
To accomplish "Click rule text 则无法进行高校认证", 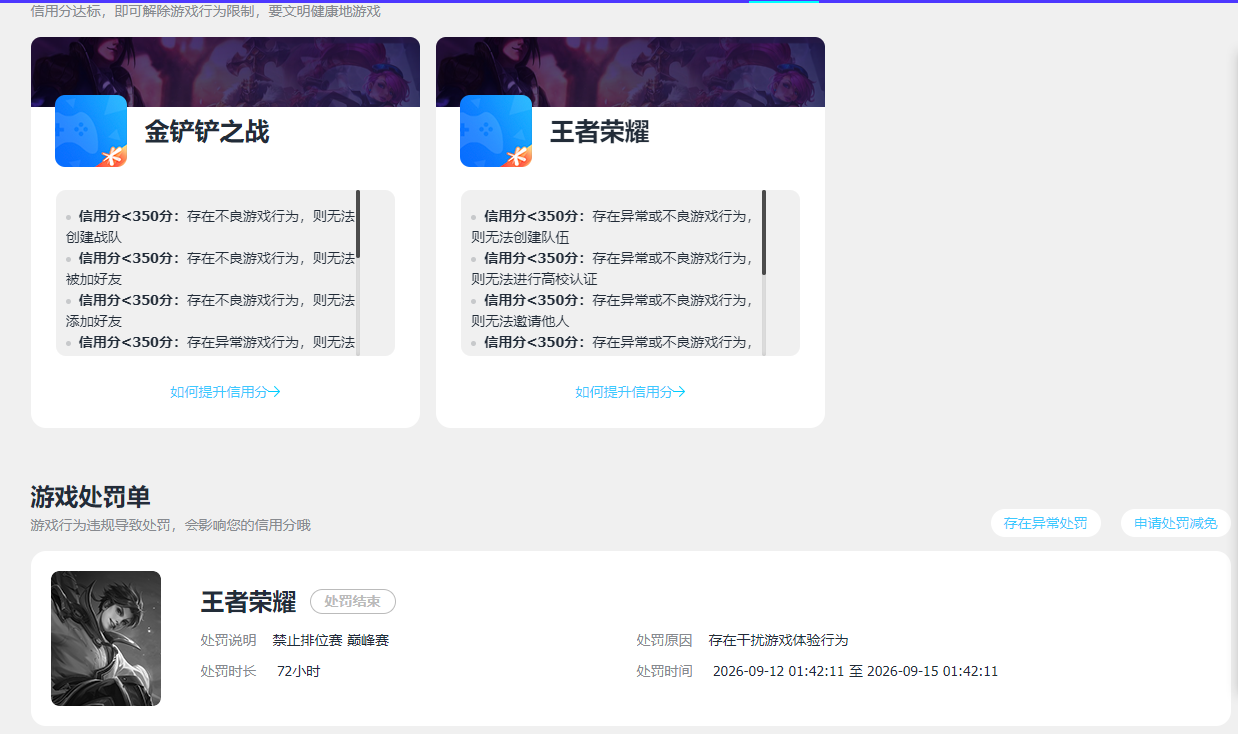I will coord(534,279).
